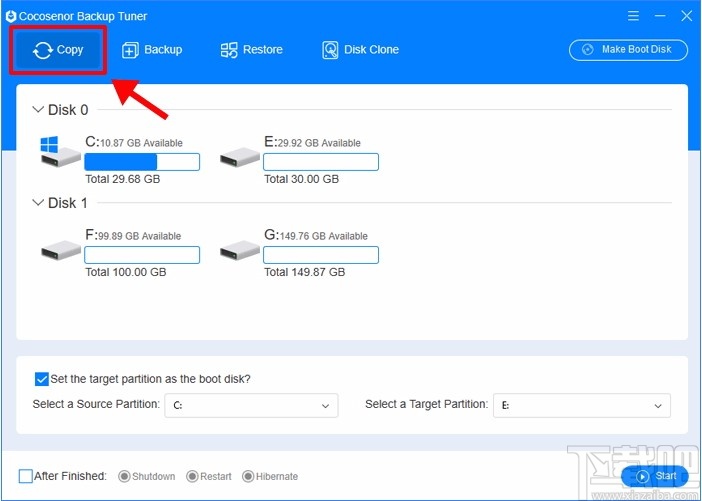The height and width of the screenshot is (501, 702).
Task: Click the E: drive usage bar
Action: click(321, 162)
